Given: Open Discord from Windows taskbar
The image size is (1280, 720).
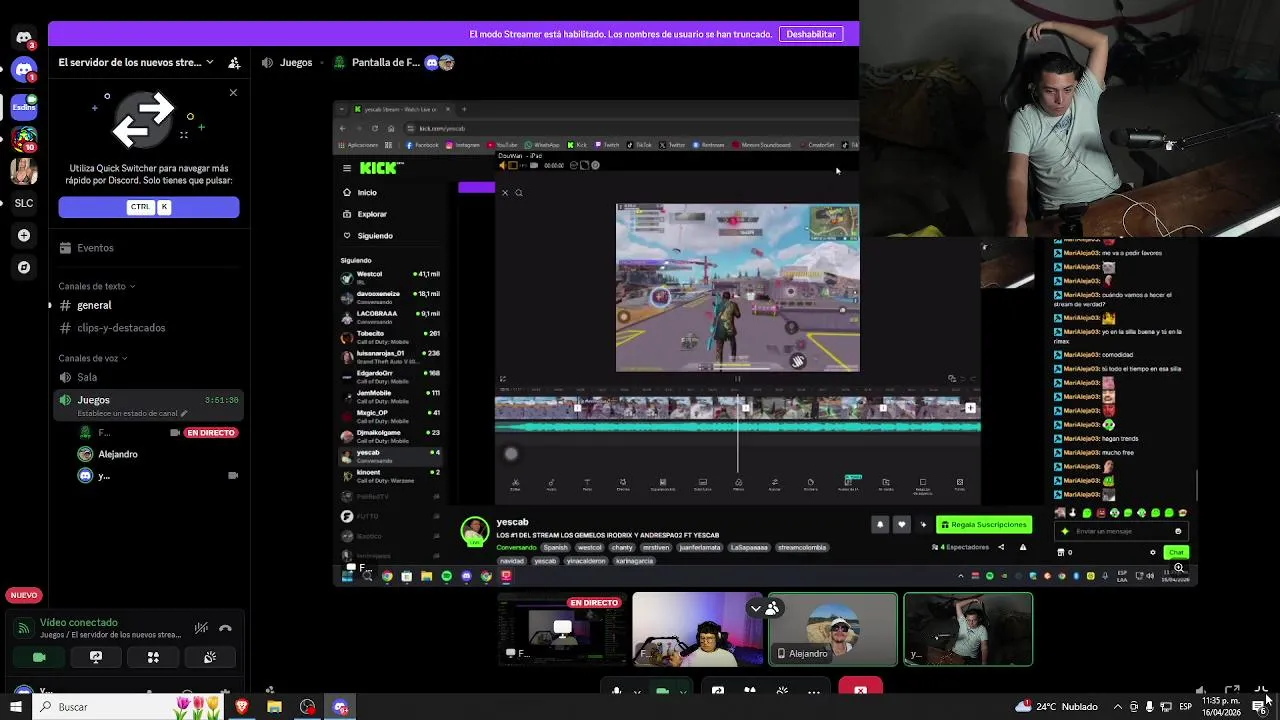Looking at the screenshot, I should [x=340, y=707].
